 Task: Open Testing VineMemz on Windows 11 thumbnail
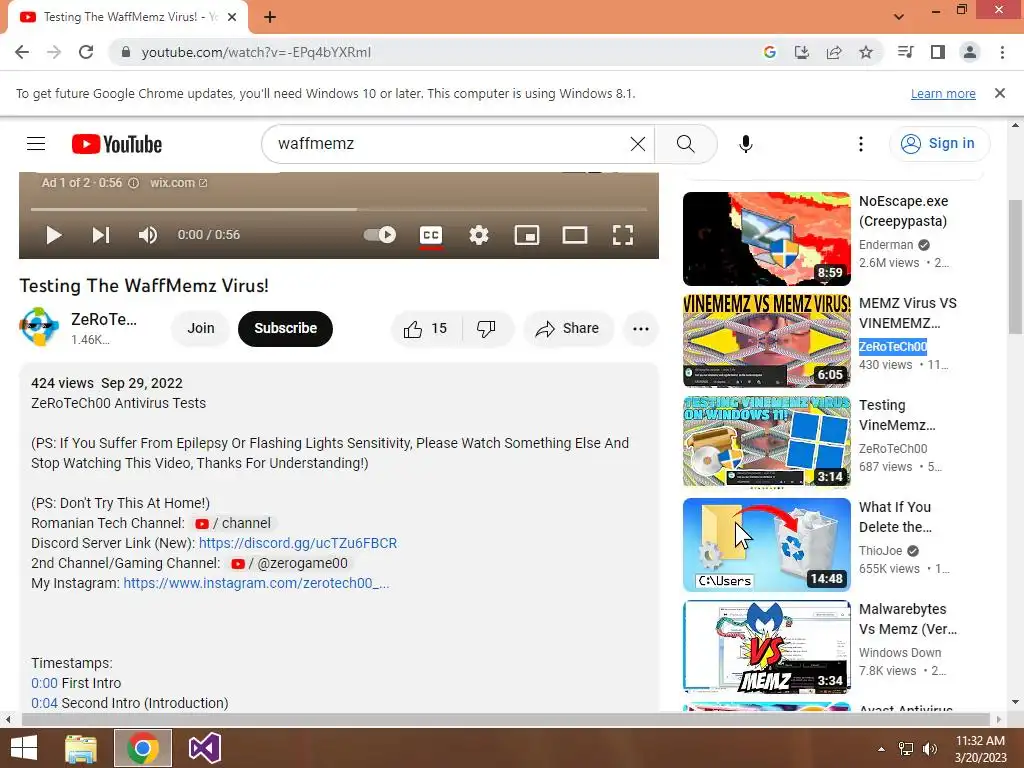(x=767, y=443)
